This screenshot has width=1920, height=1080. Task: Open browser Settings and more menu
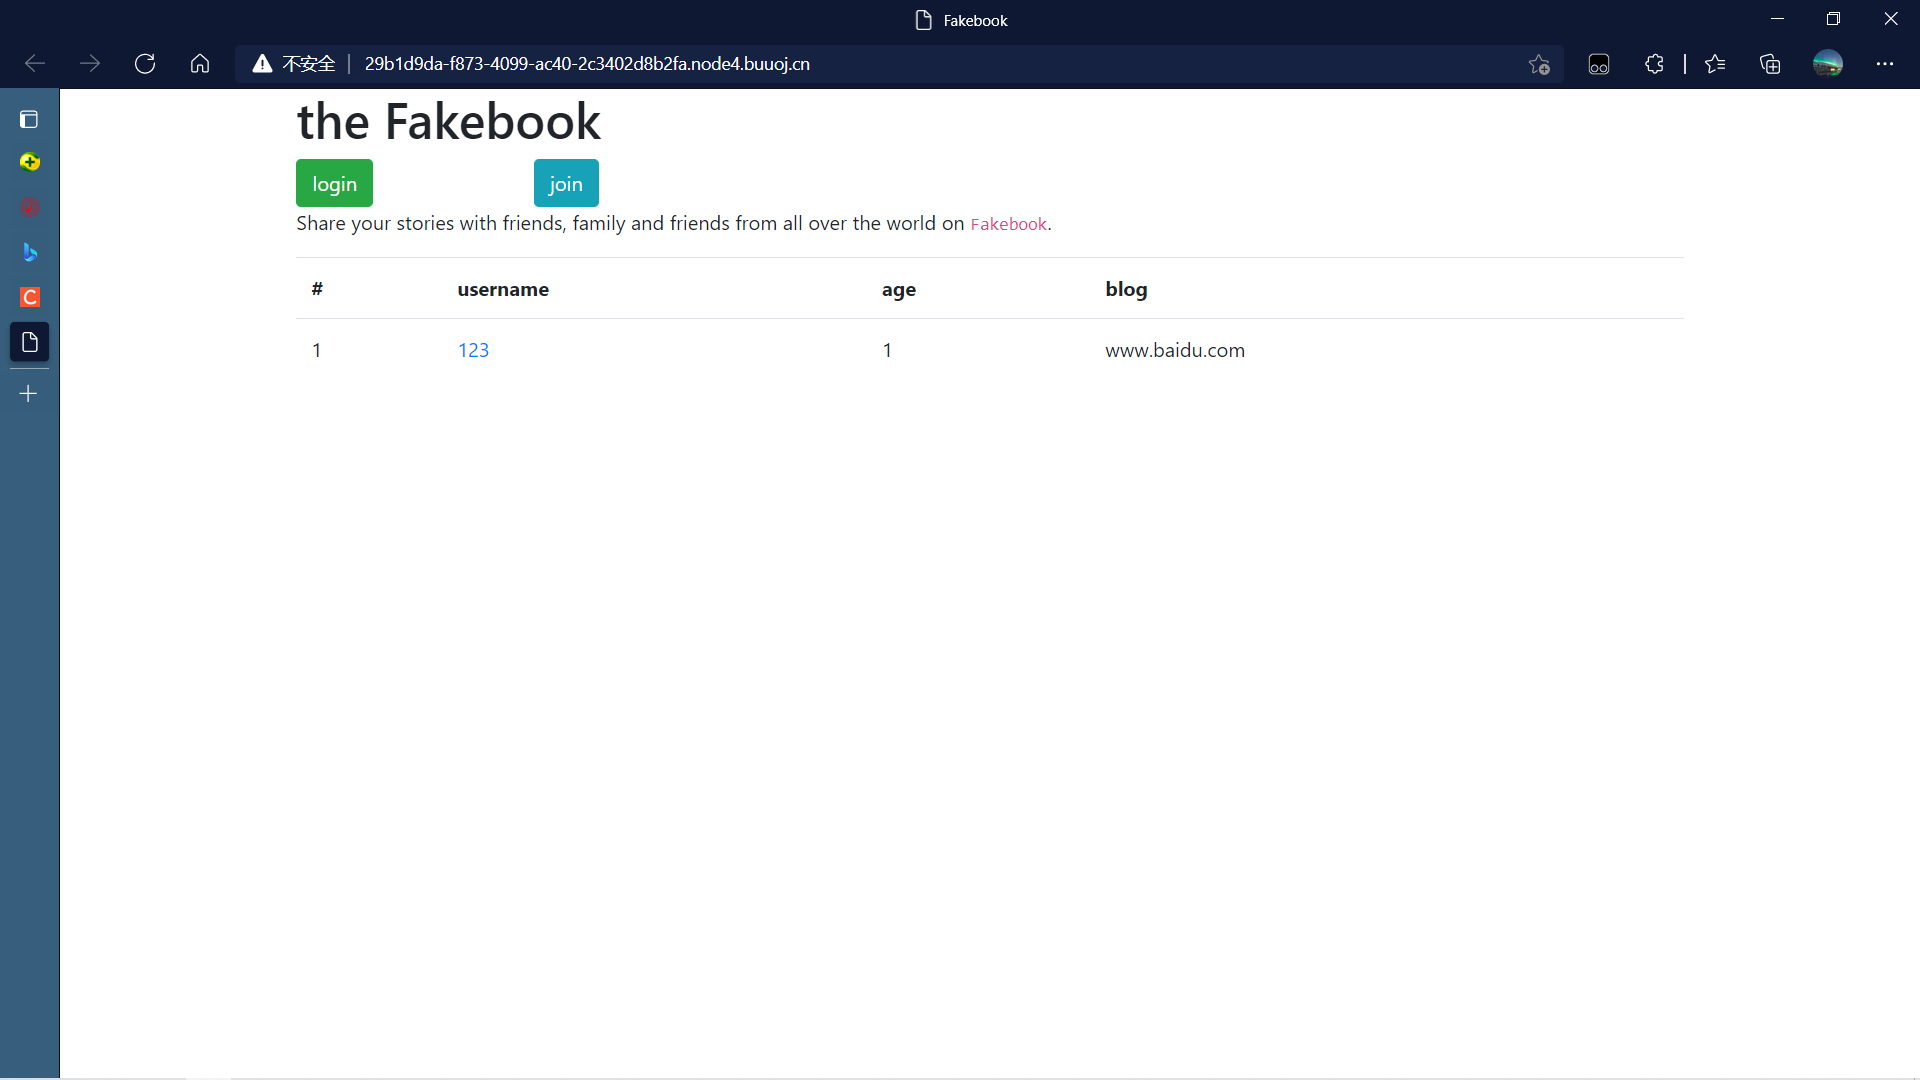(1885, 64)
